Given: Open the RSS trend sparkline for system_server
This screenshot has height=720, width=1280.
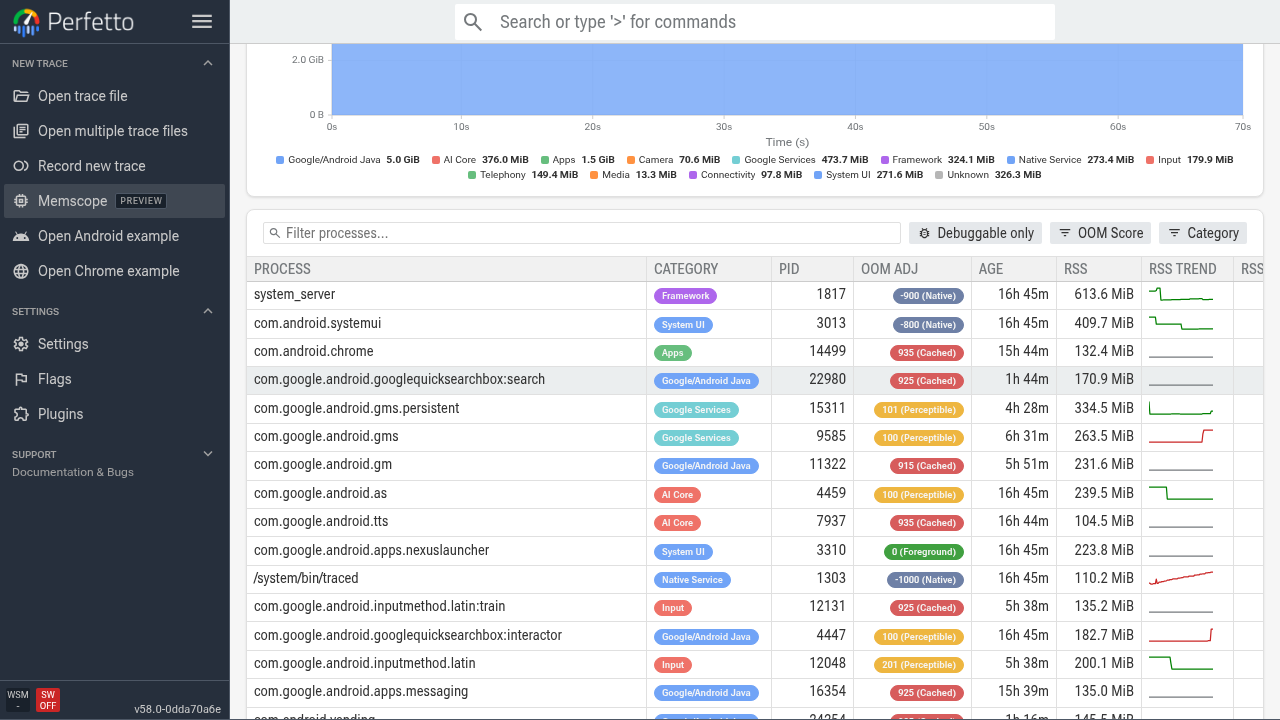Looking at the screenshot, I should [1181, 295].
